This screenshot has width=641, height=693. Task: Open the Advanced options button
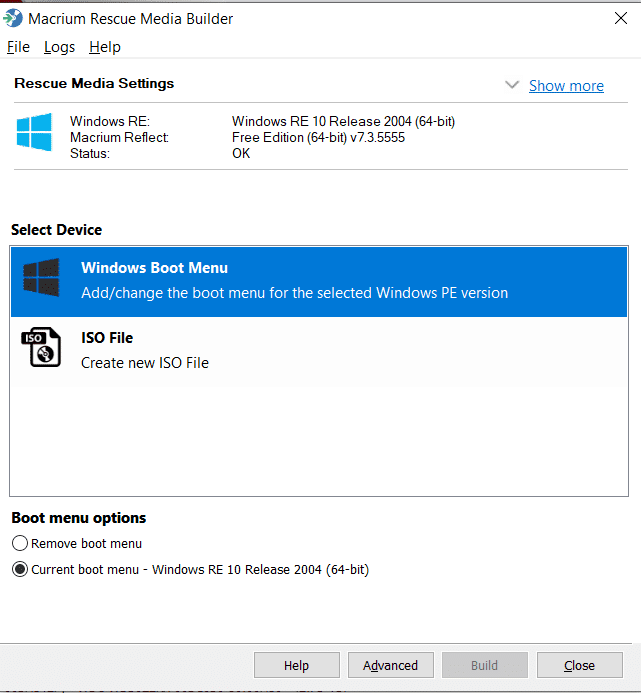tap(390, 666)
